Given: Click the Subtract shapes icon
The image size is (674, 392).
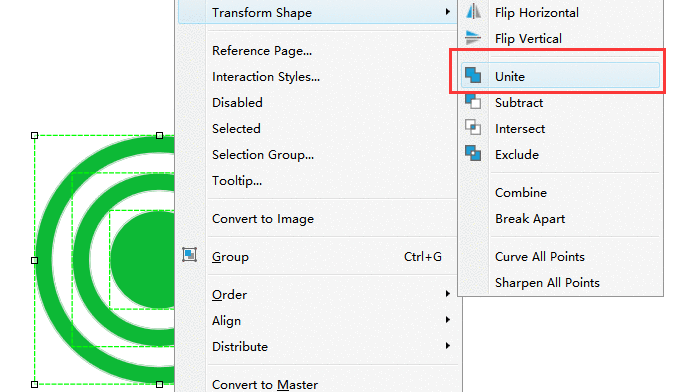Looking at the screenshot, I should 473,102.
